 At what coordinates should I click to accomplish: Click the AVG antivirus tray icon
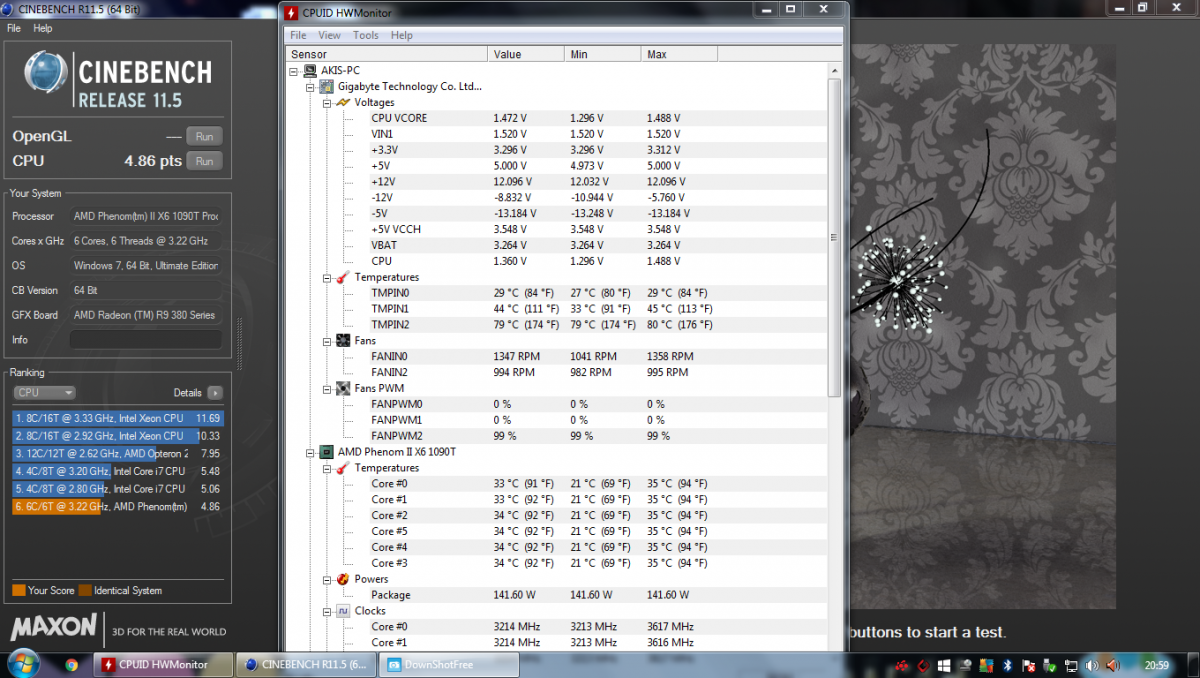(987, 665)
